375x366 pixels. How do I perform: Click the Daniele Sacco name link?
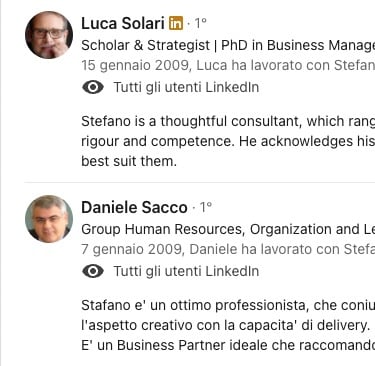(x=134, y=207)
